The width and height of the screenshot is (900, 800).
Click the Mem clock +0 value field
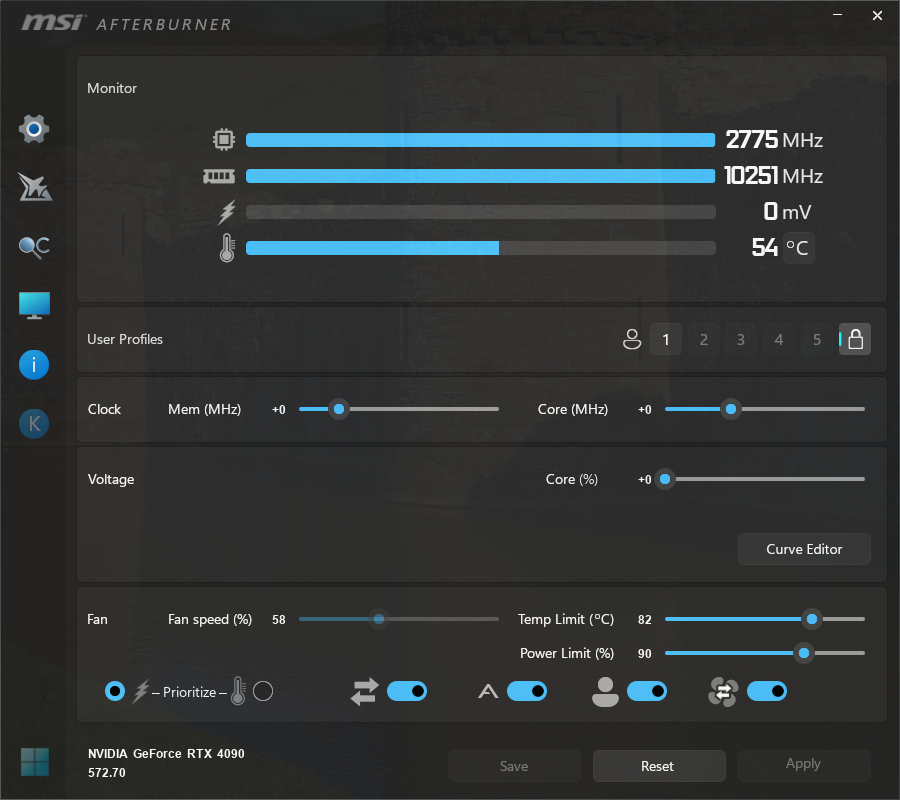[x=278, y=410]
